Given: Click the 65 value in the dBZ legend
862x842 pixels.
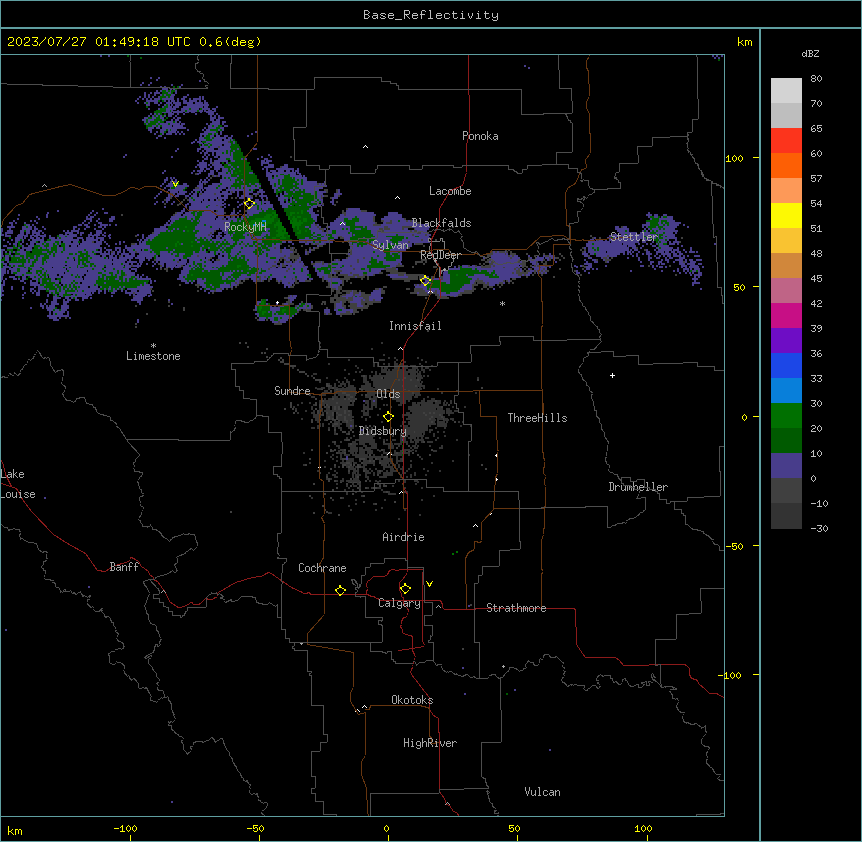Looking at the screenshot, I should click(x=816, y=128).
